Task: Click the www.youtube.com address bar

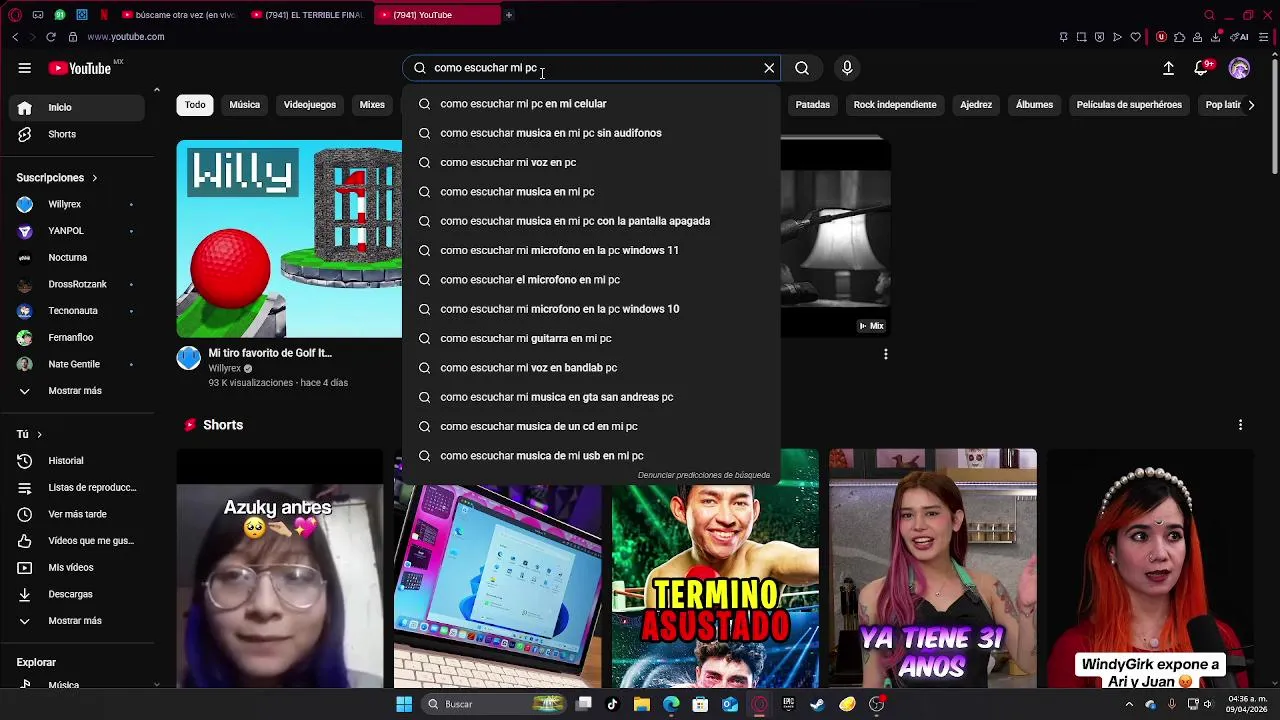Action: 126,37
